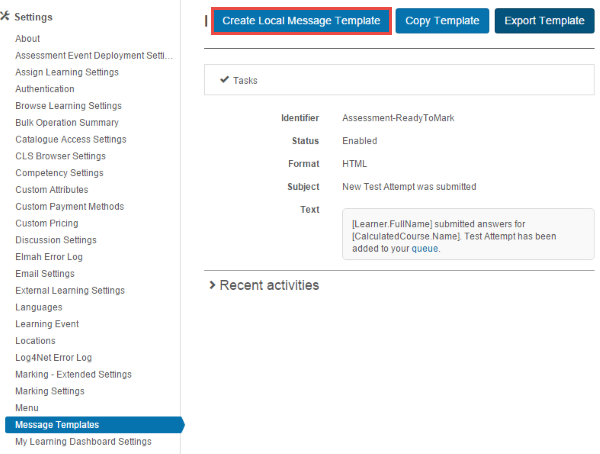The width and height of the screenshot is (600, 454).
Task: Select Authentication from the sidebar
Action: pyautogui.click(x=44, y=89)
